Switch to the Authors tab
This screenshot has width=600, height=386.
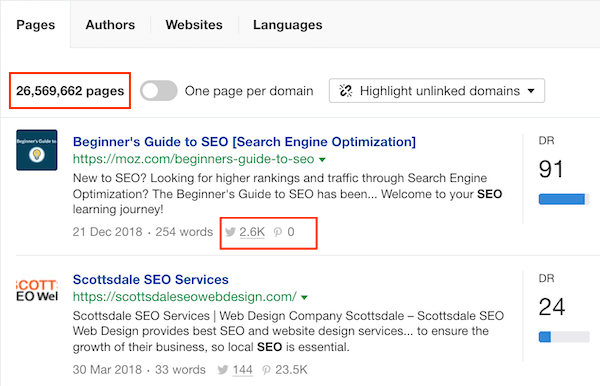tap(110, 25)
